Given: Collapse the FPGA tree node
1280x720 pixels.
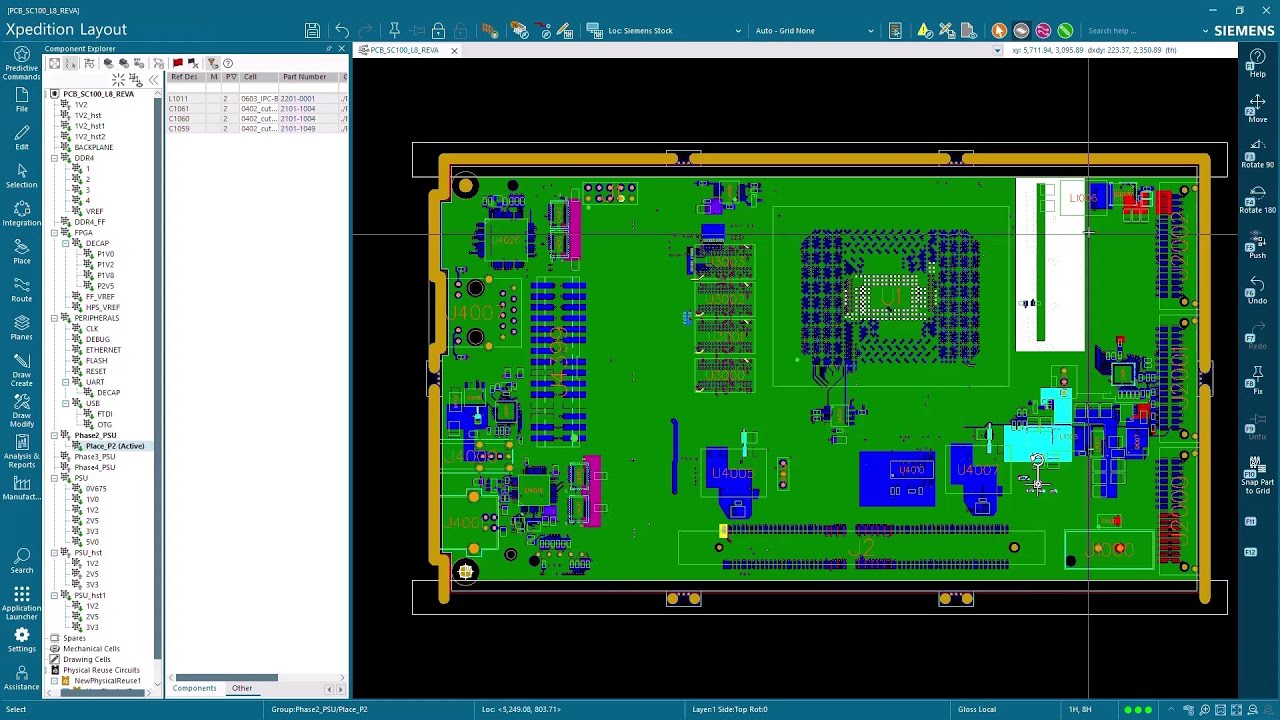Looking at the screenshot, I should pyautogui.click(x=55, y=232).
